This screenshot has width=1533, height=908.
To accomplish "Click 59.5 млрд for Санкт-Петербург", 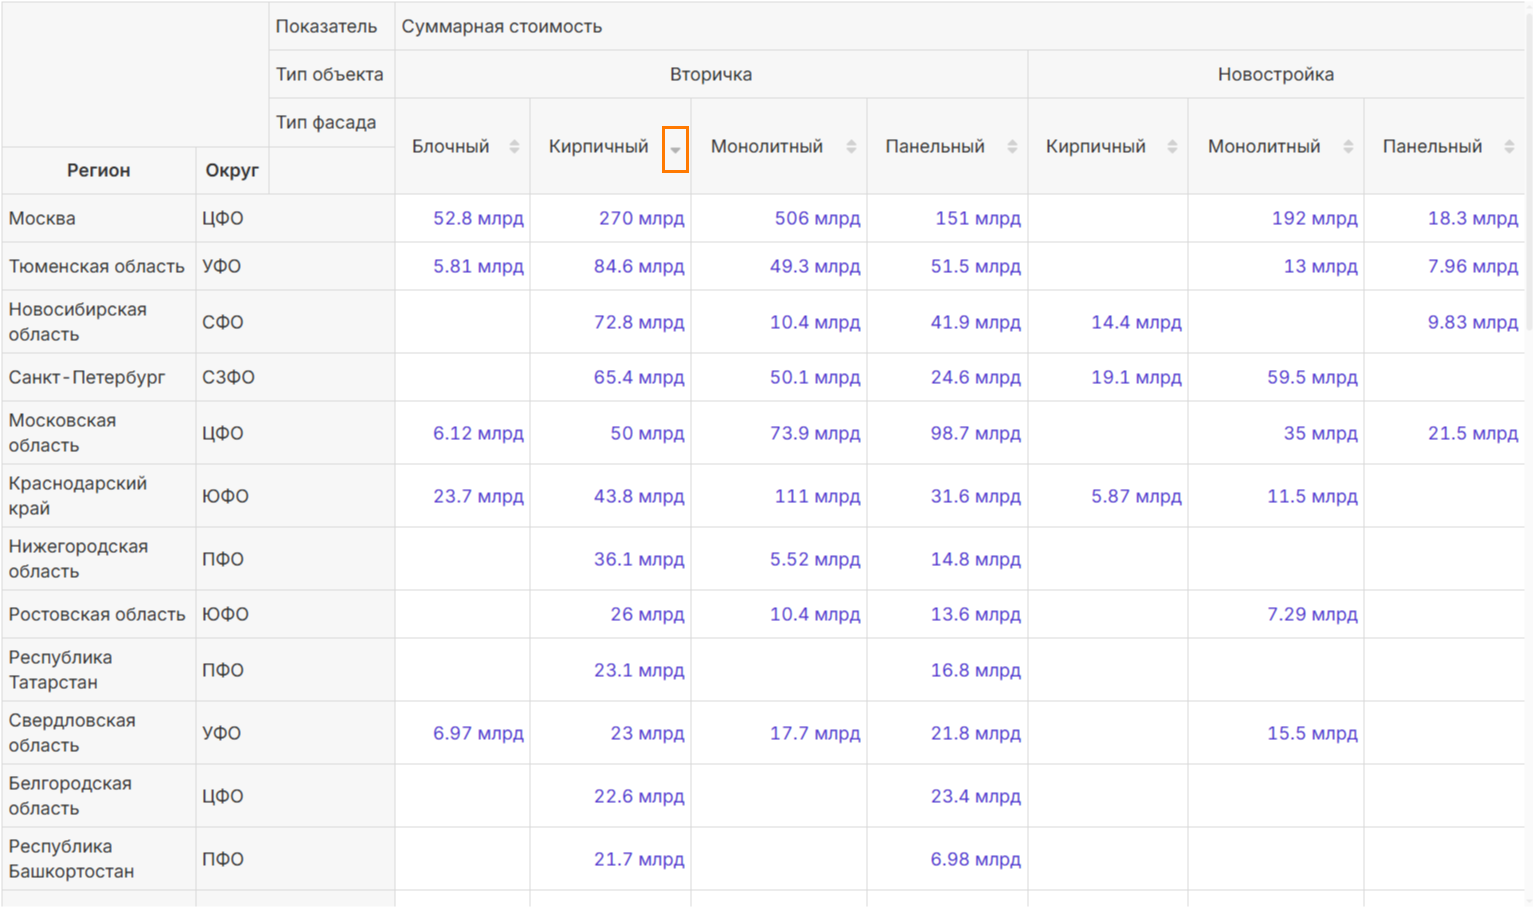I will pyautogui.click(x=1312, y=377).
